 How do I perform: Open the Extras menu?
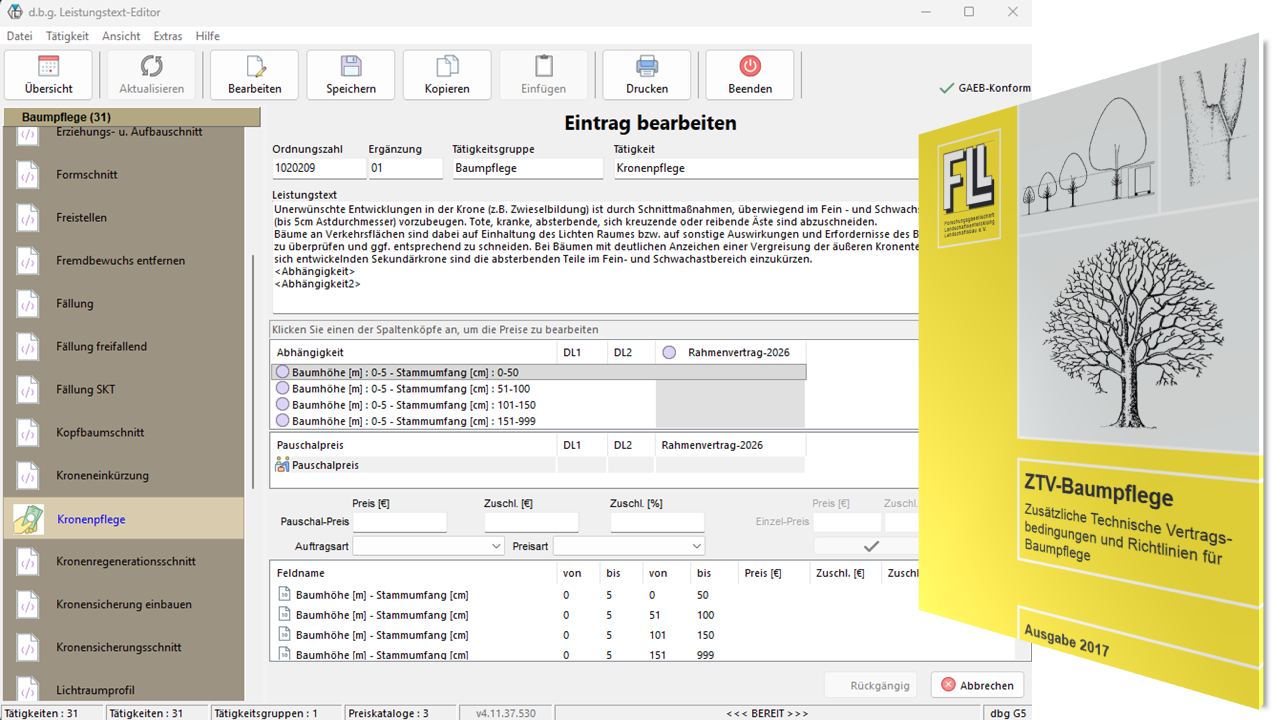[168, 36]
